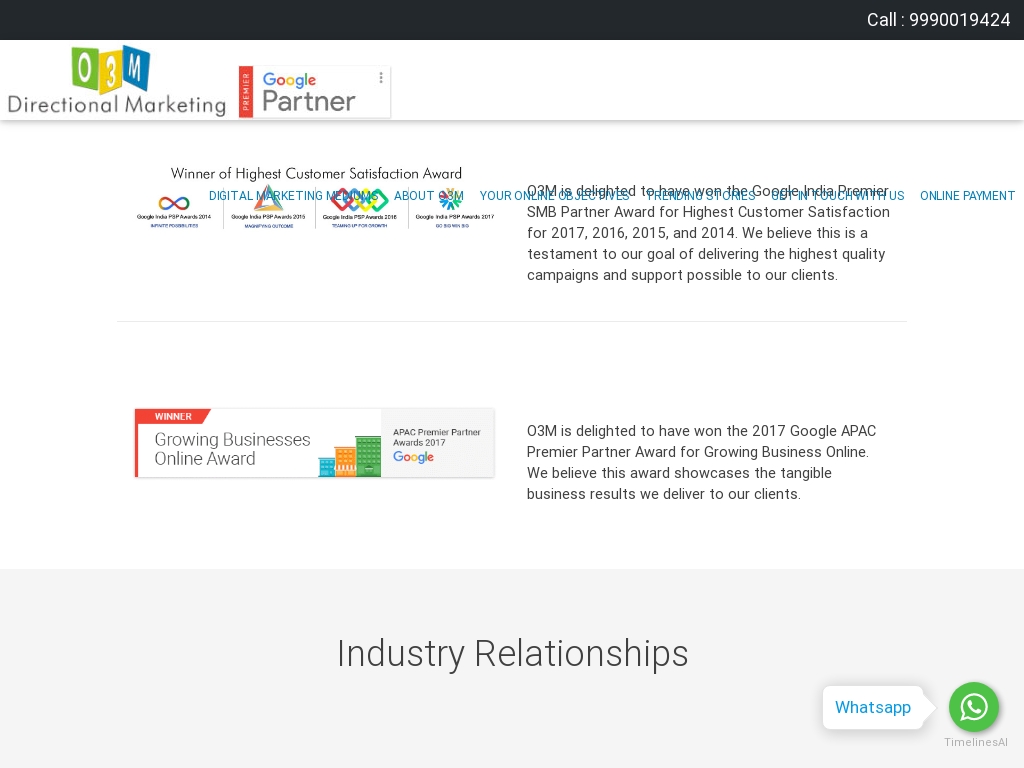This screenshot has height=768, width=1024.
Task: Click the APAC Premier Partner Awards 2017 text
Action: coord(436,437)
